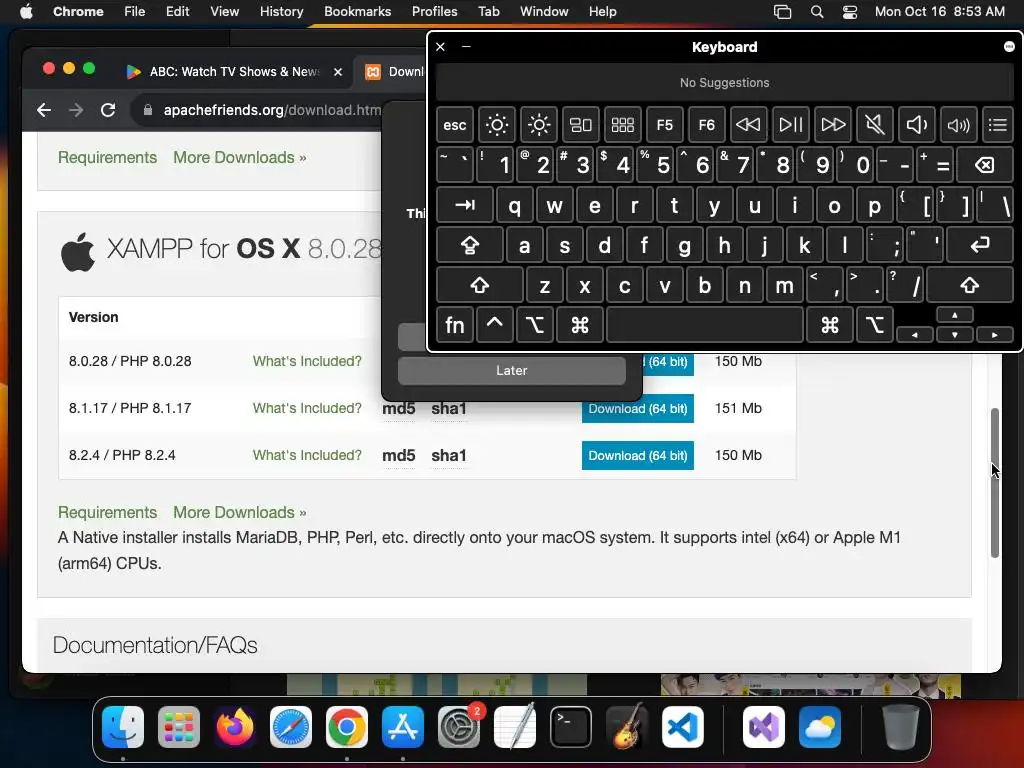Toggle the control caret key
1024x768 pixels.
click(x=494, y=325)
